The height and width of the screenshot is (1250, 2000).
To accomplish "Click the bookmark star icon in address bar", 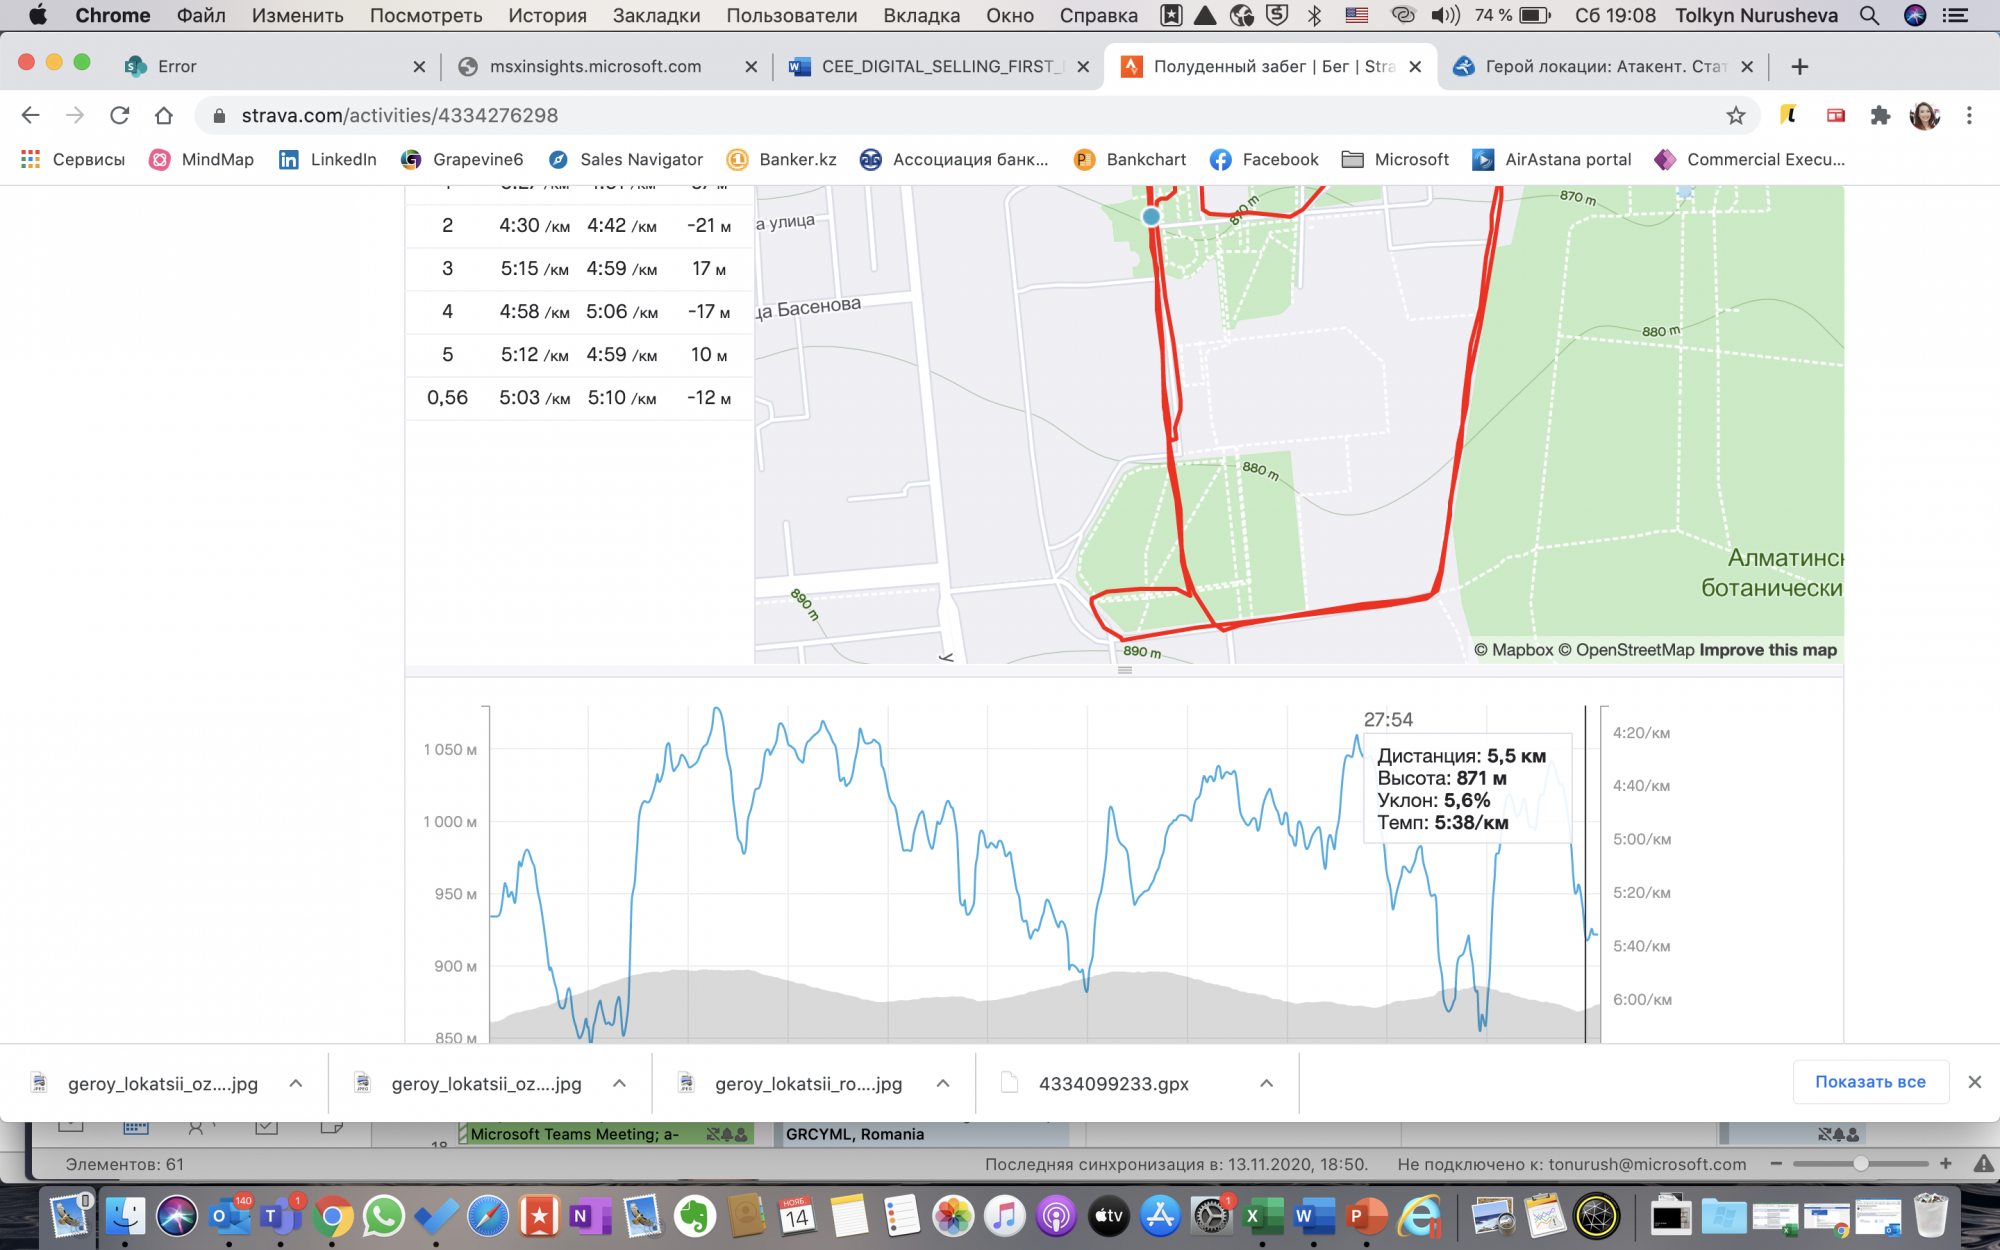I will tap(1735, 116).
